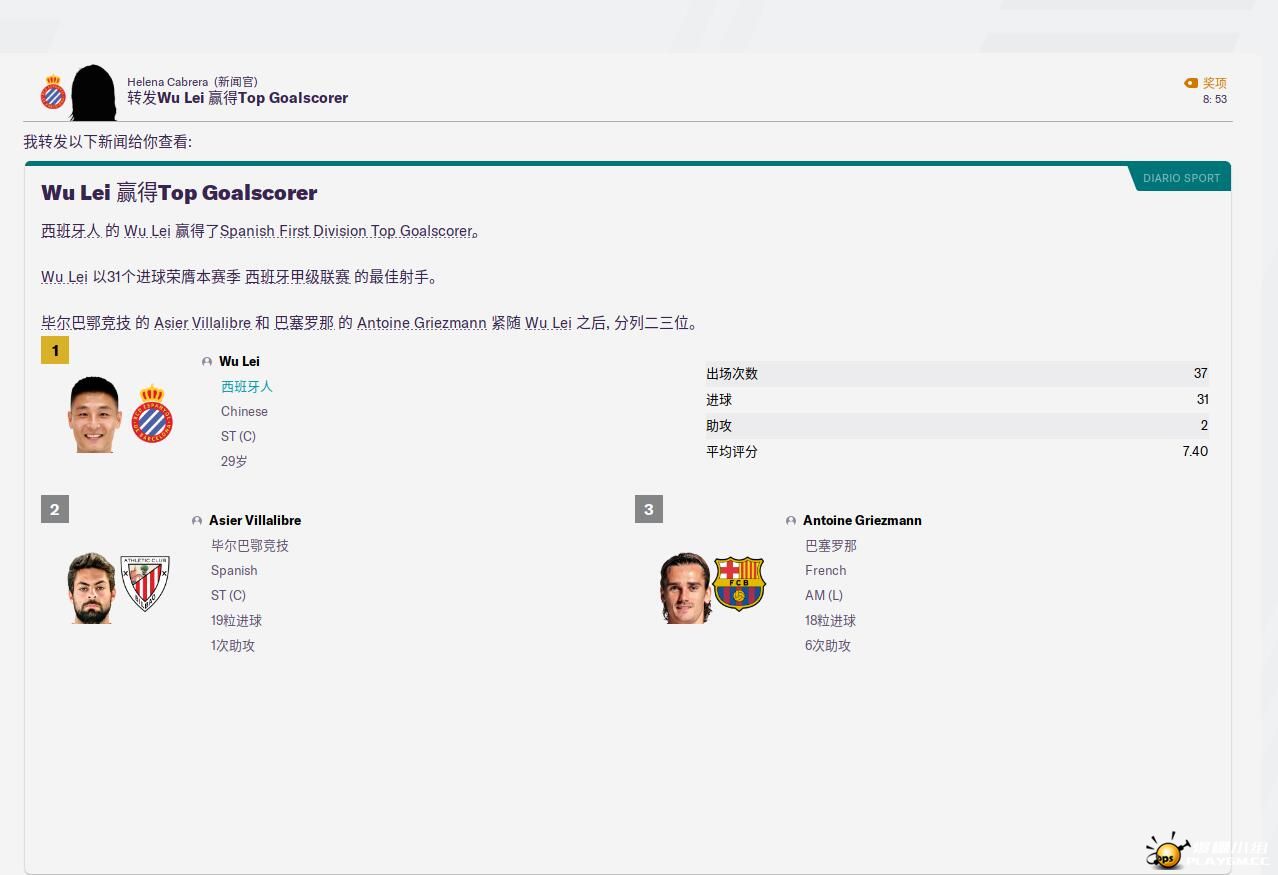This screenshot has height=875, width=1278.
Task: Click the 奖项 awards label
Action: click(1214, 83)
